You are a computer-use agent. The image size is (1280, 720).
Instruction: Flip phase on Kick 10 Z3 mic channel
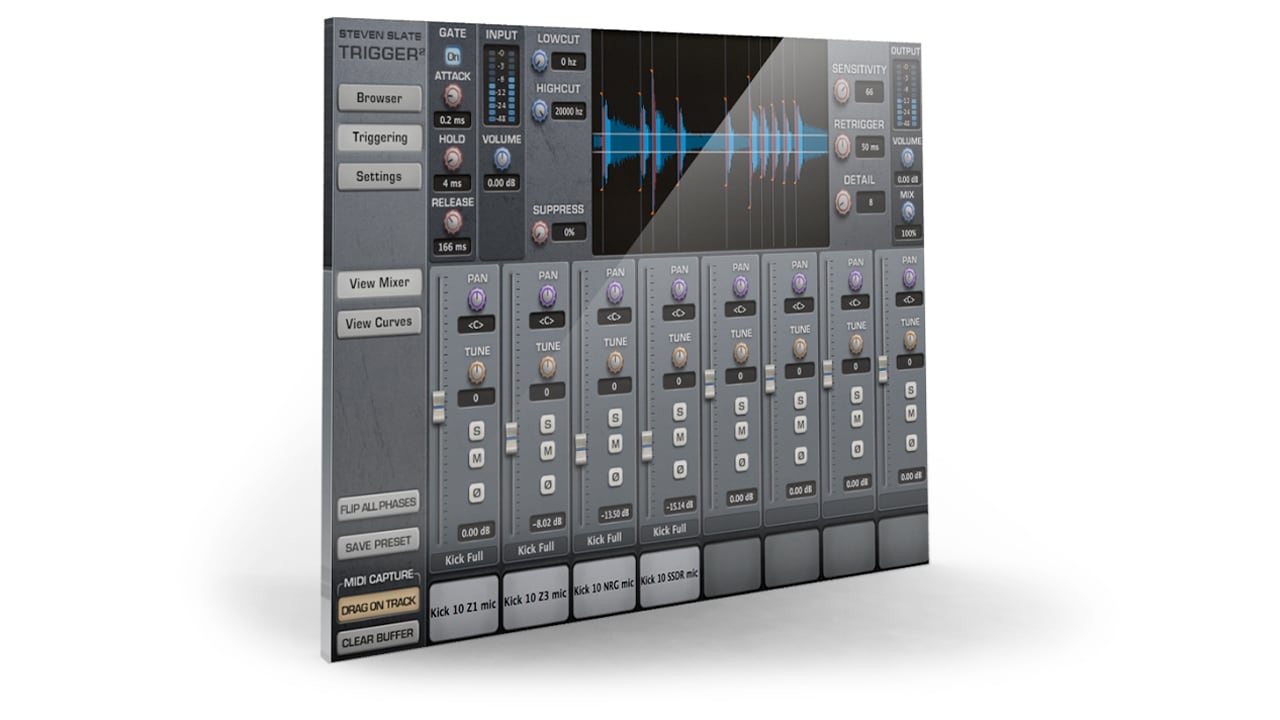[x=548, y=483]
